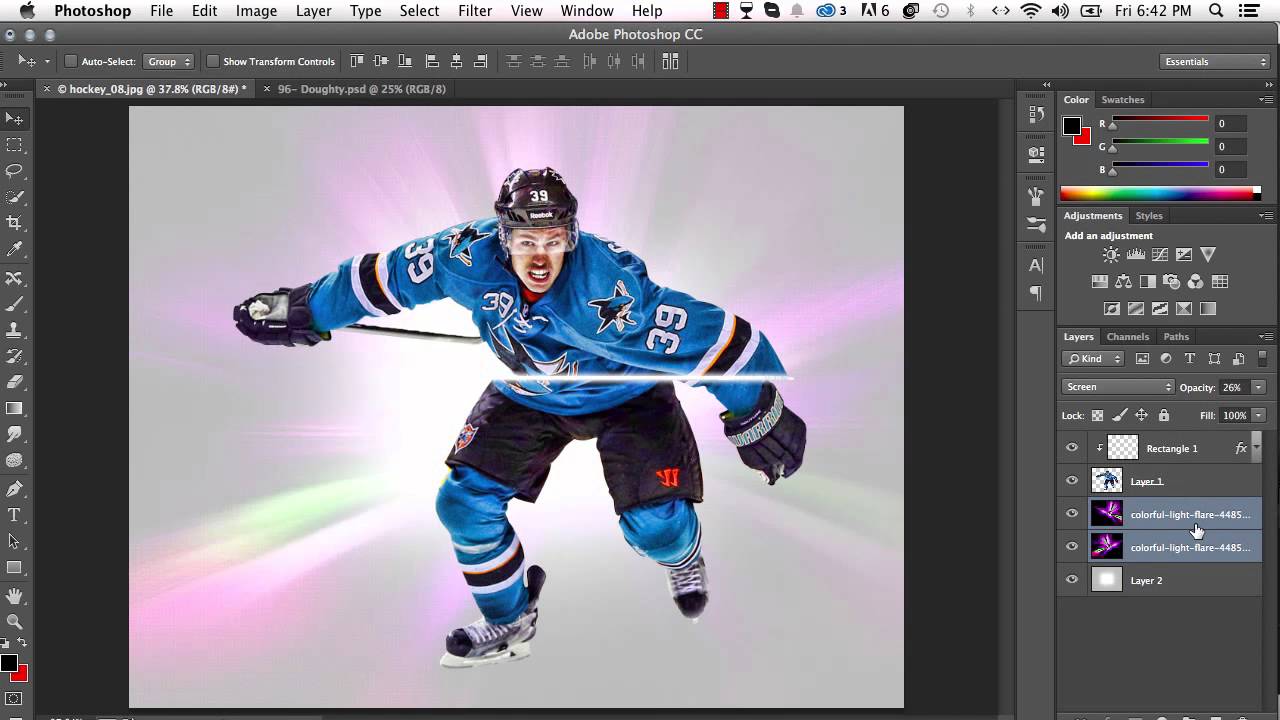This screenshot has width=1280, height=720.
Task: Open the Screen blend mode dropdown
Action: click(1118, 387)
